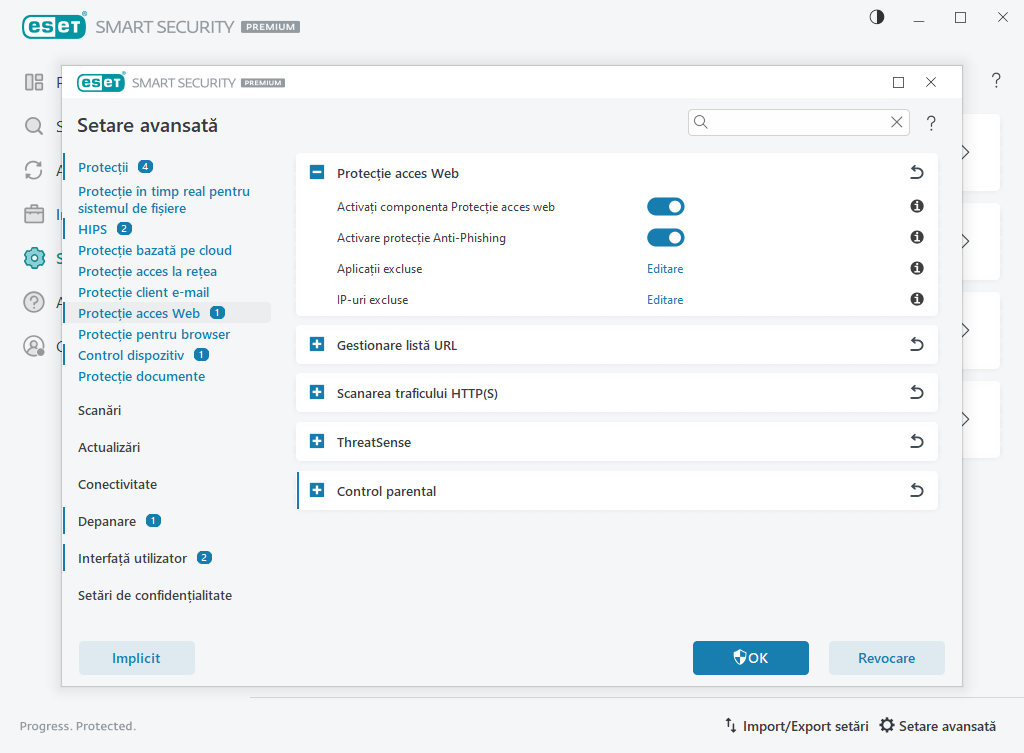Click the revert arrow for Protecție acces Web
The height and width of the screenshot is (753, 1024).
pos(916,172)
